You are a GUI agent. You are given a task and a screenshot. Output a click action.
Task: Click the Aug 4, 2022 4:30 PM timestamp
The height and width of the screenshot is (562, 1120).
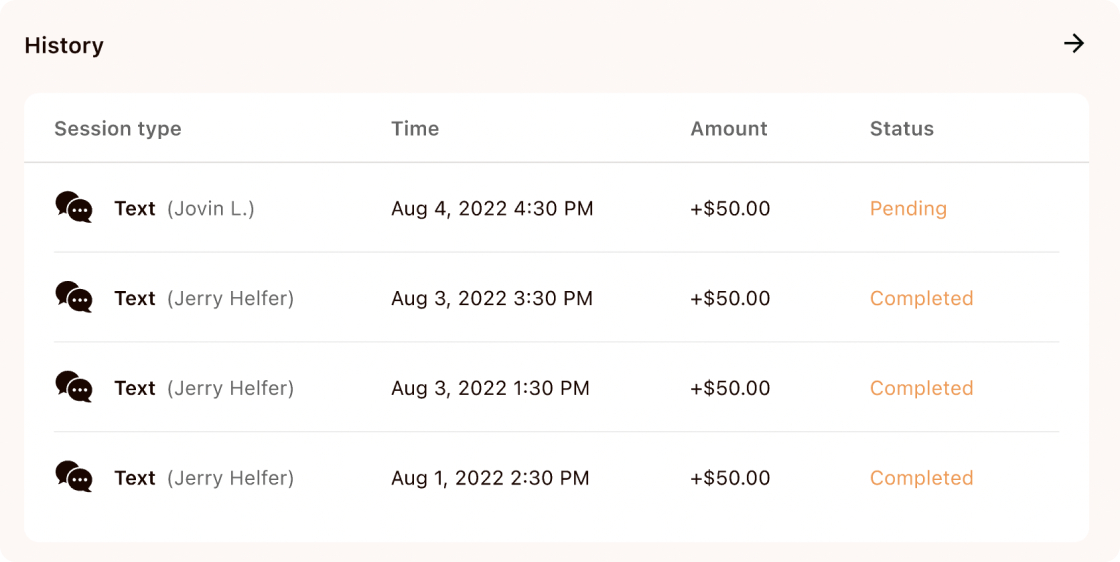click(x=492, y=209)
